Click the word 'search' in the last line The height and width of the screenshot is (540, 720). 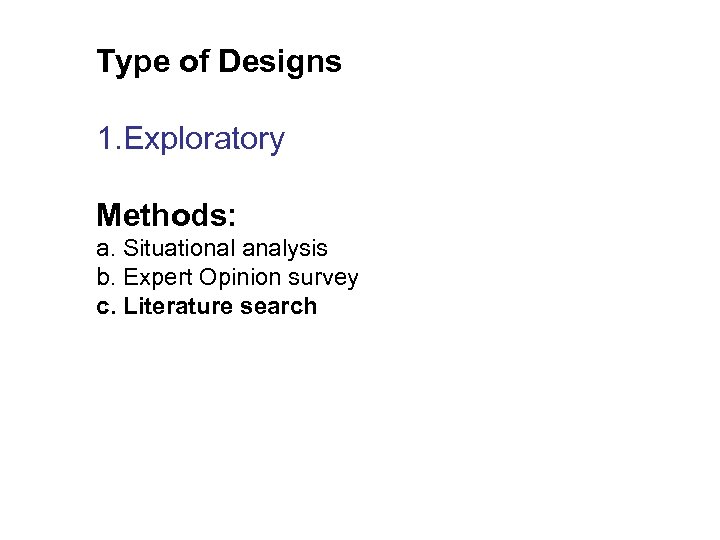point(278,306)
